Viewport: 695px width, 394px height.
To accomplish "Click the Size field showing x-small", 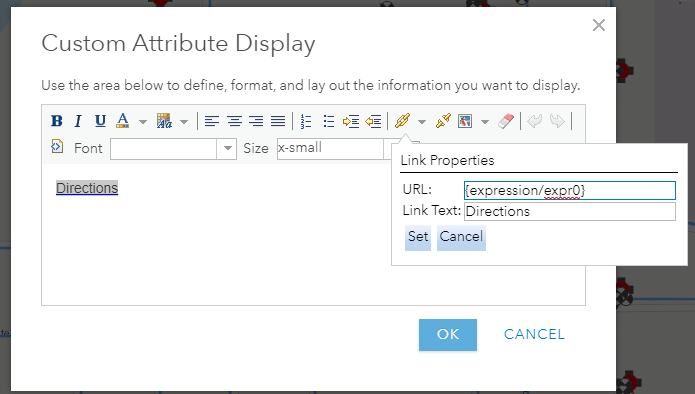I will [x=330, y=148].
